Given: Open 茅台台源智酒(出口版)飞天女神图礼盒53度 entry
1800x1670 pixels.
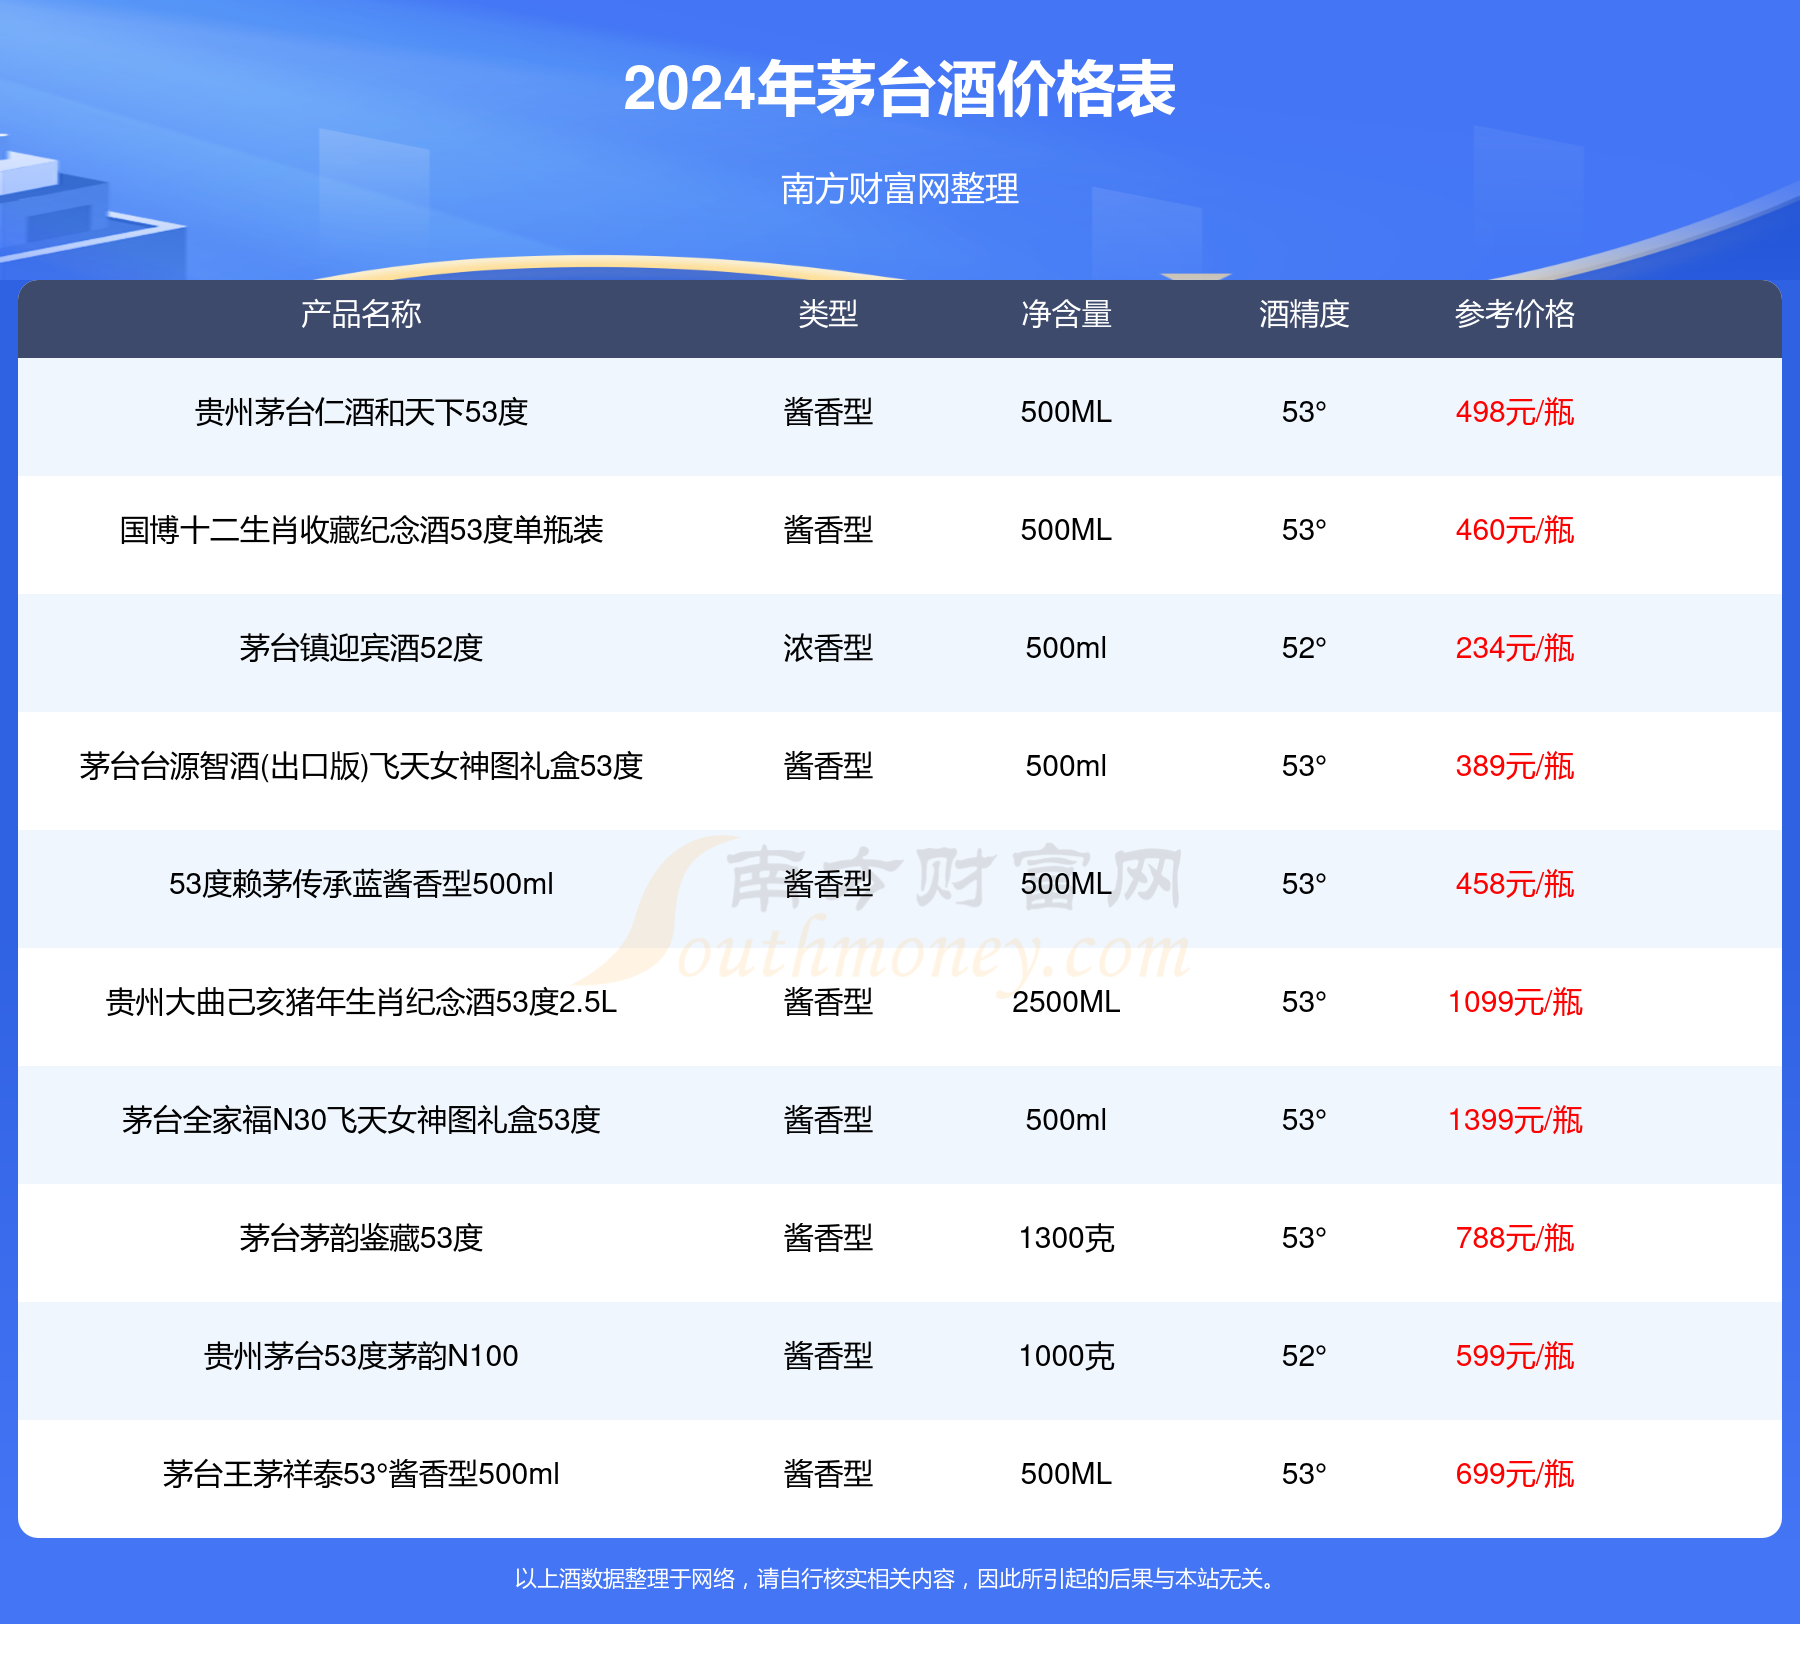Looking at the screenshot, I should 361,766.
